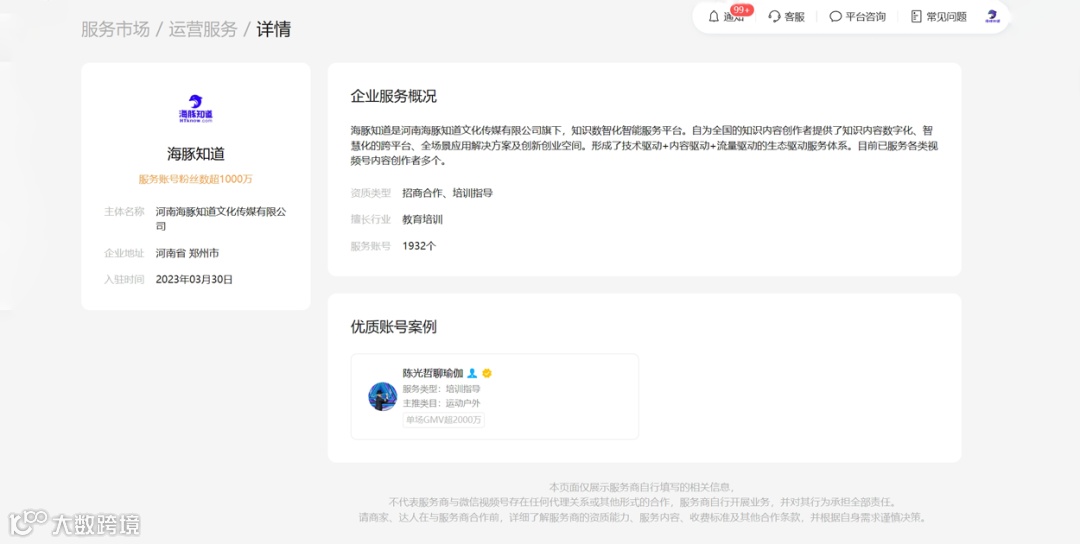
Task: Click the blue person icon beside 陈光哲聊瑜伽
Action: [472, 373]
